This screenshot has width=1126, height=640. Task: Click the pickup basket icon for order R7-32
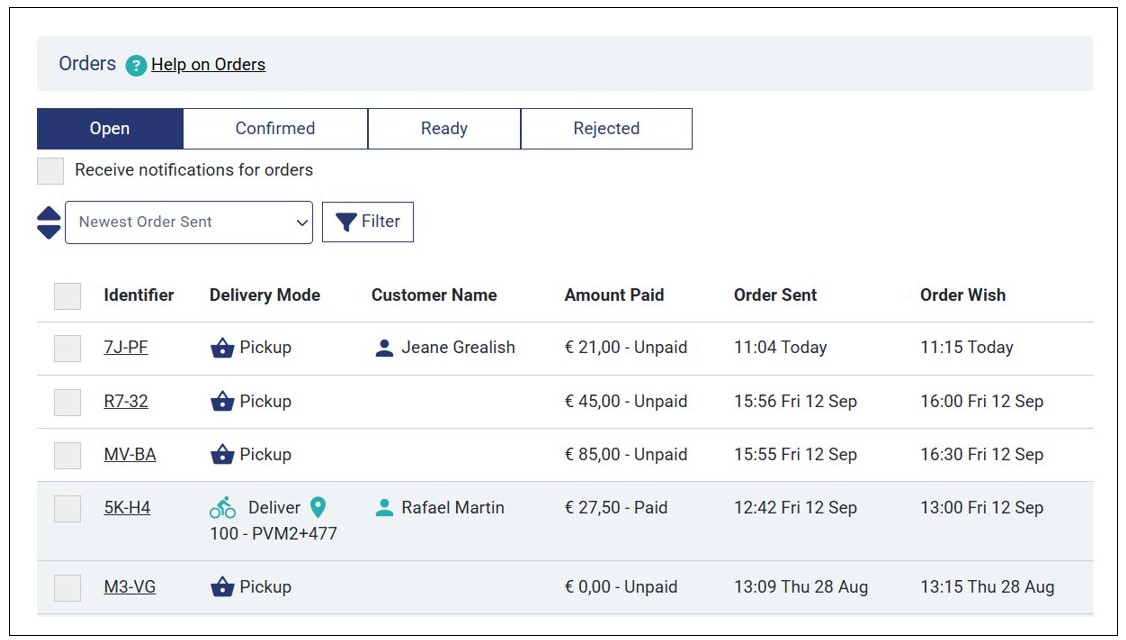point(222,402)
